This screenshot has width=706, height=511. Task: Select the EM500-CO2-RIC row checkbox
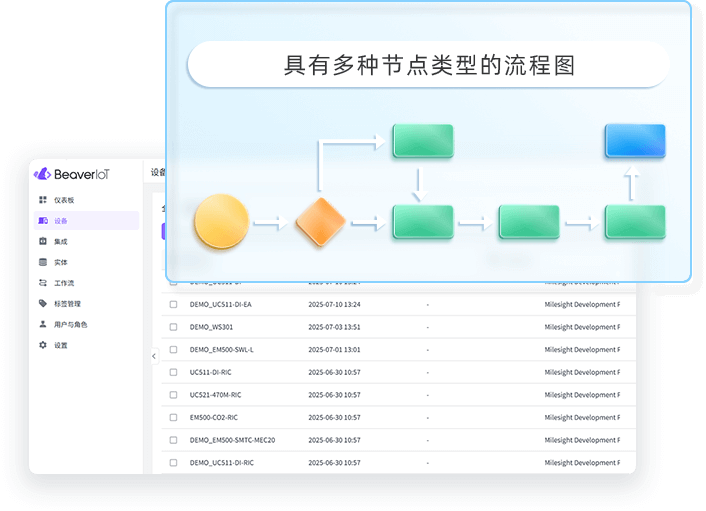tap(173, 417)
